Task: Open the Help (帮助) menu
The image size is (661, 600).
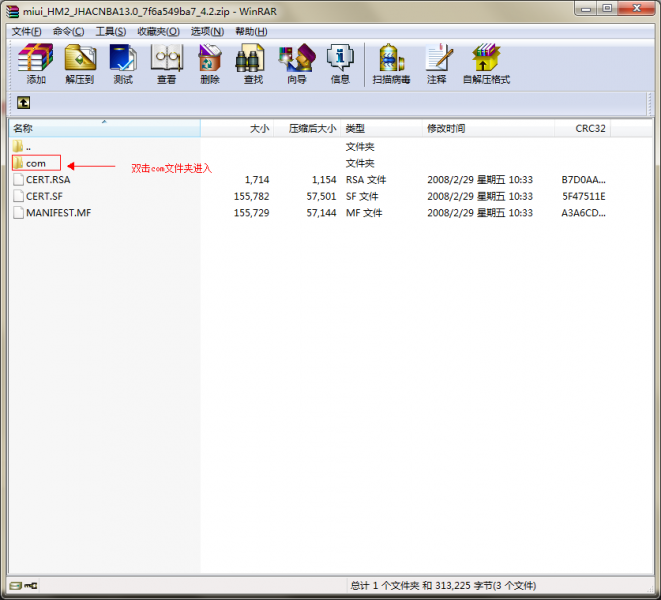Action: (251, 32)
